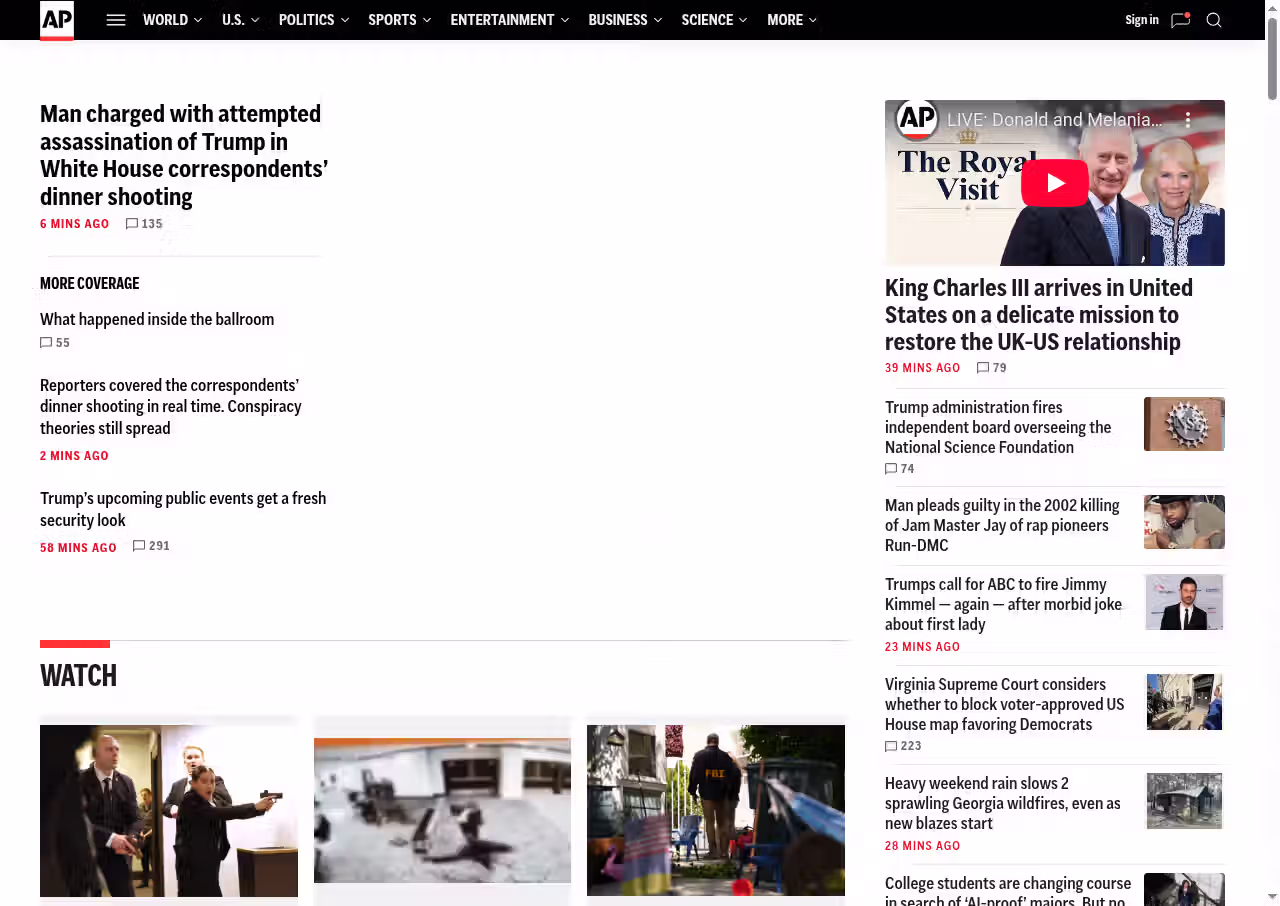The height and width of the screenshot is (906, 1280).
Task: Expand the More dropdown menu
Action: click(791, 20)
